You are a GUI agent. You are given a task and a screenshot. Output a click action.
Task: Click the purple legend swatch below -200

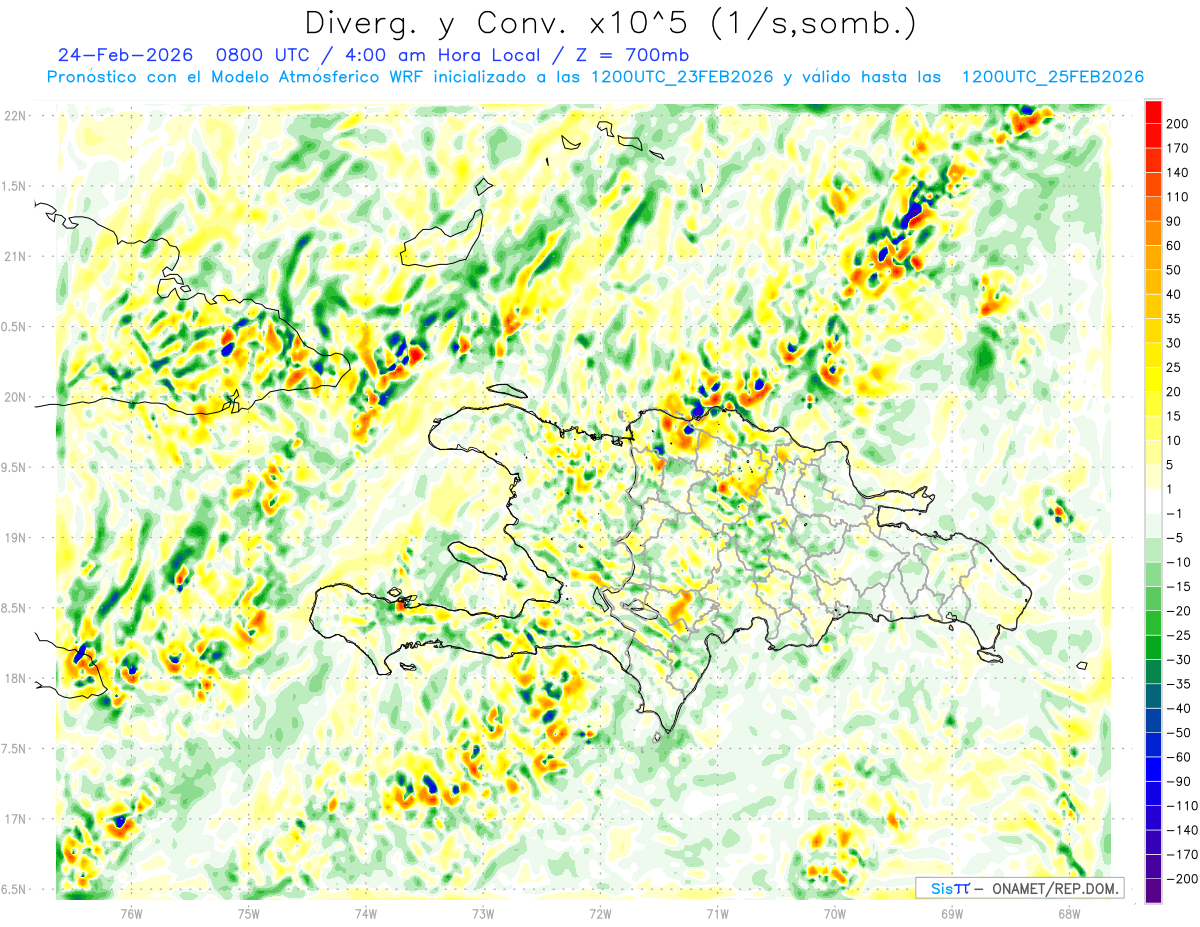click(1153, 891)
